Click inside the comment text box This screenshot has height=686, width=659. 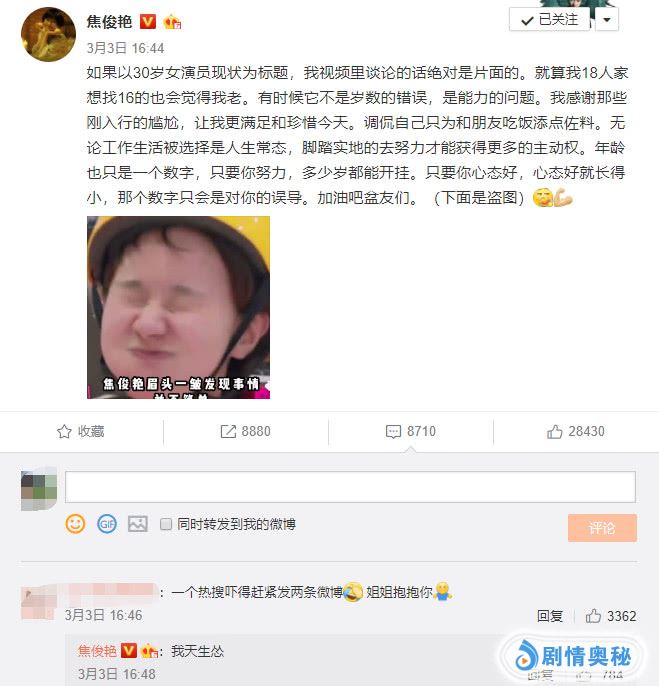(x=350, y=487)
